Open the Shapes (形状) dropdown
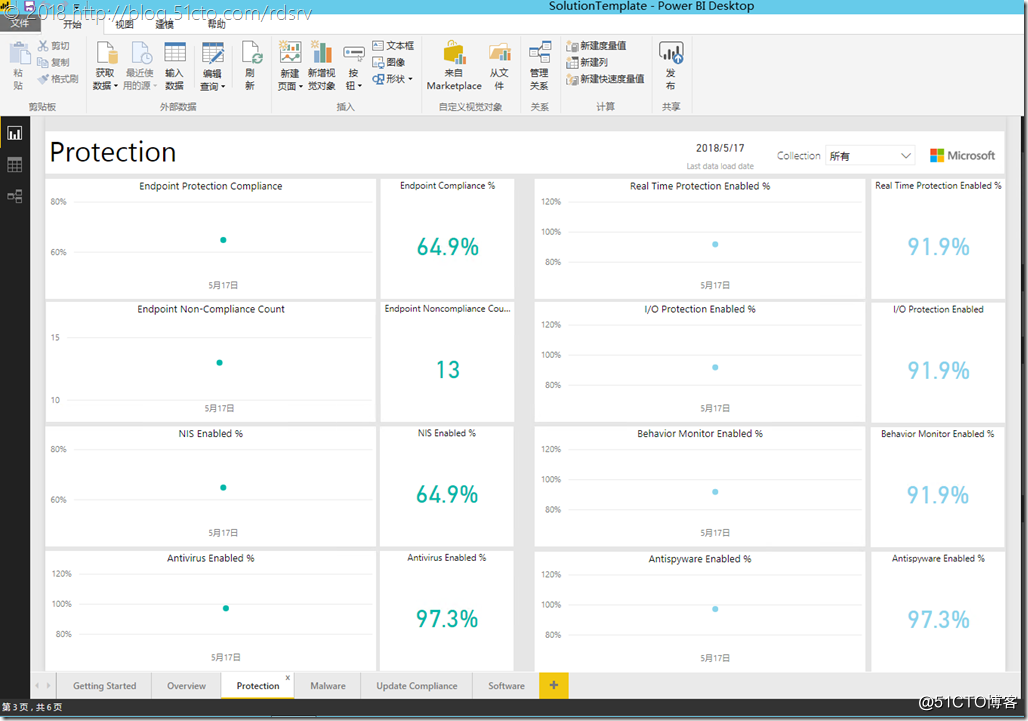 393,79
